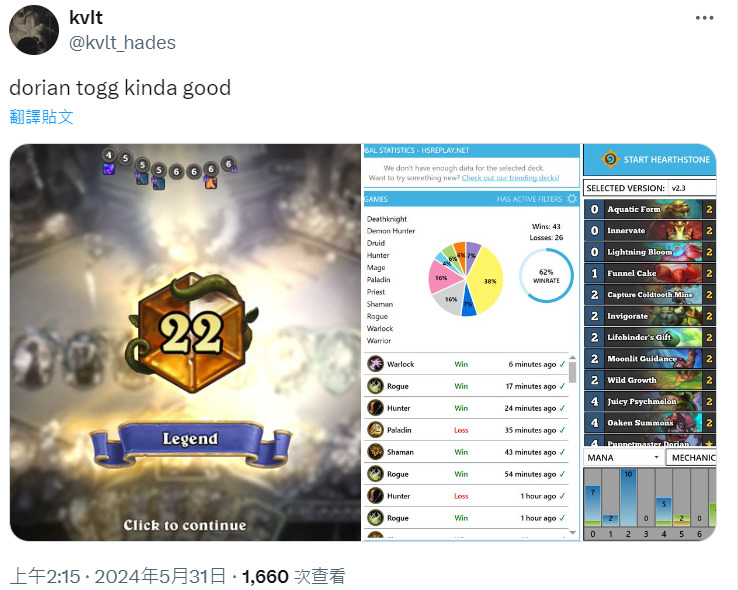Open the three-dot more options menu
This screenshot has height=590, width=738.
click(704, 18)
